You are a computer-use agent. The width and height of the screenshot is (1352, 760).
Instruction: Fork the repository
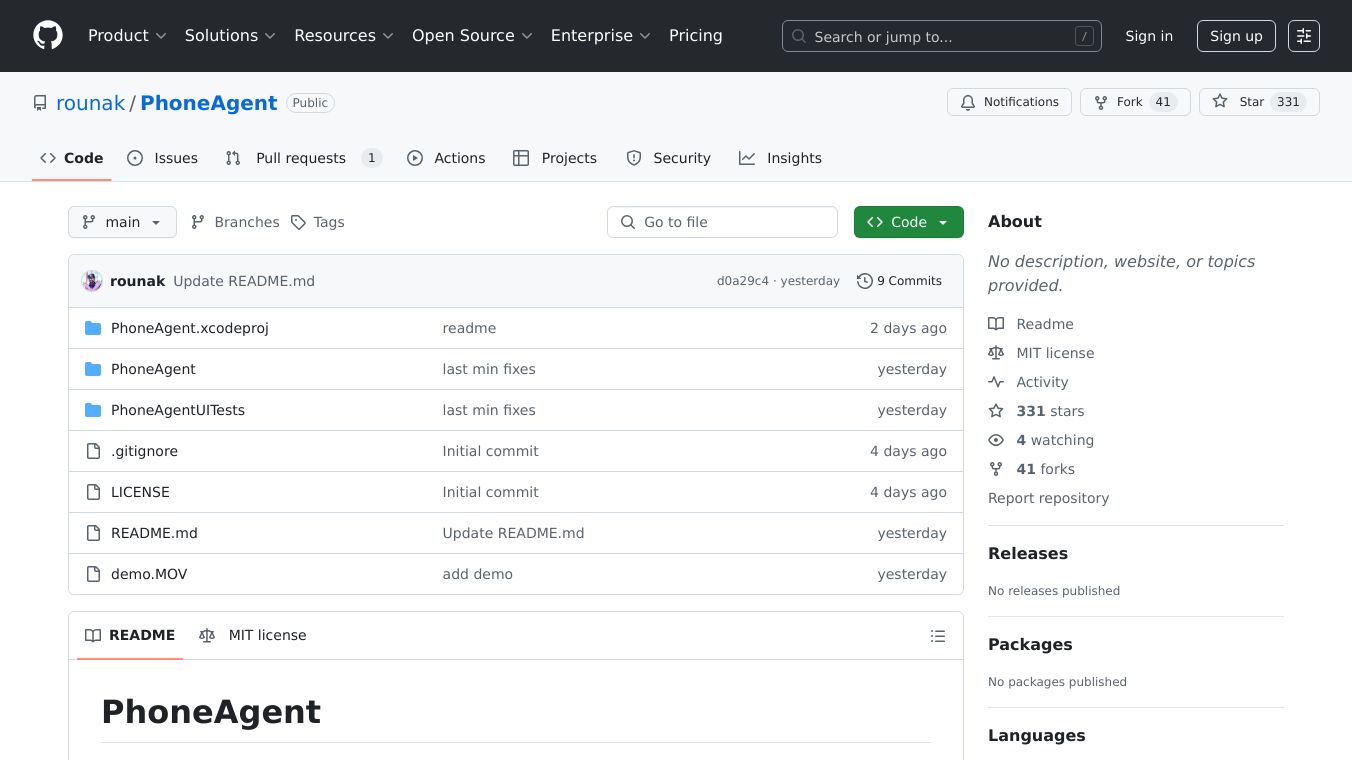click(1118, 102)
